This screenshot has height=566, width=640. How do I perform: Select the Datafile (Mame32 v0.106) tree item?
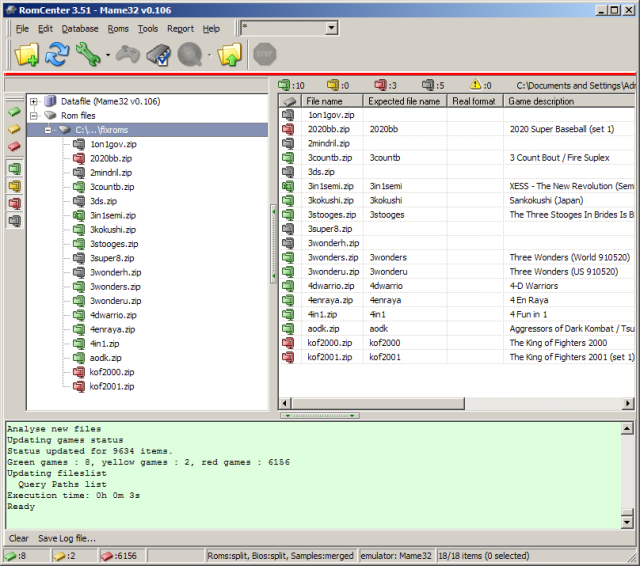(x=110, y=101)
